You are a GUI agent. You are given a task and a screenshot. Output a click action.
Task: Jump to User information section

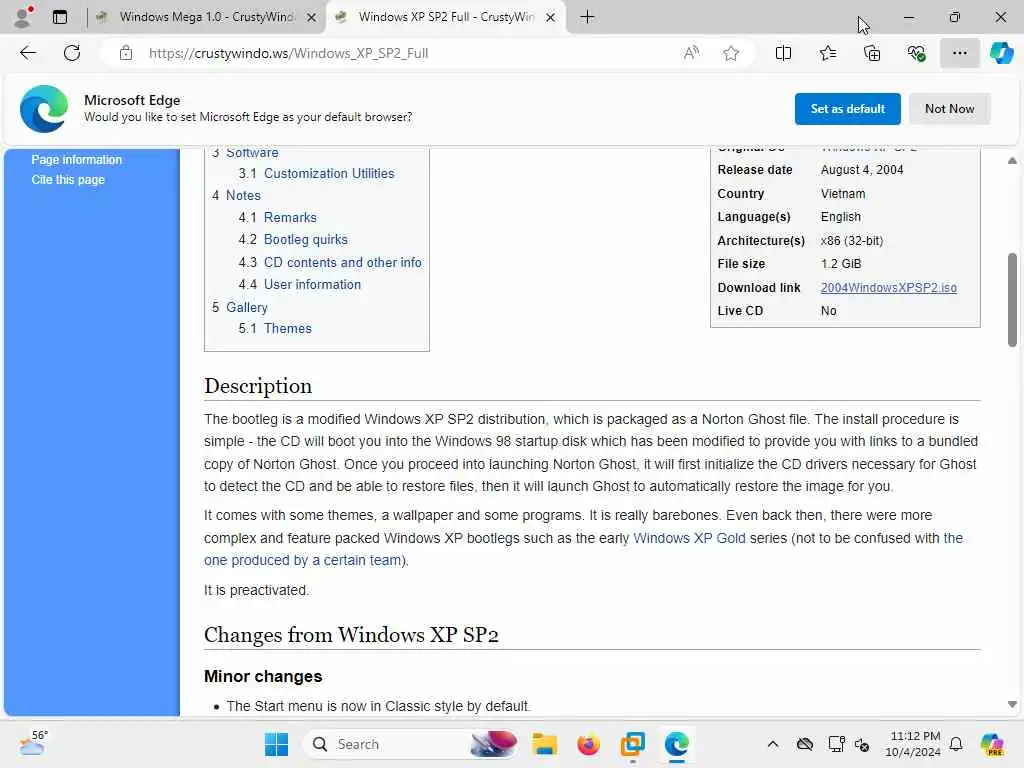coord(312,284)
